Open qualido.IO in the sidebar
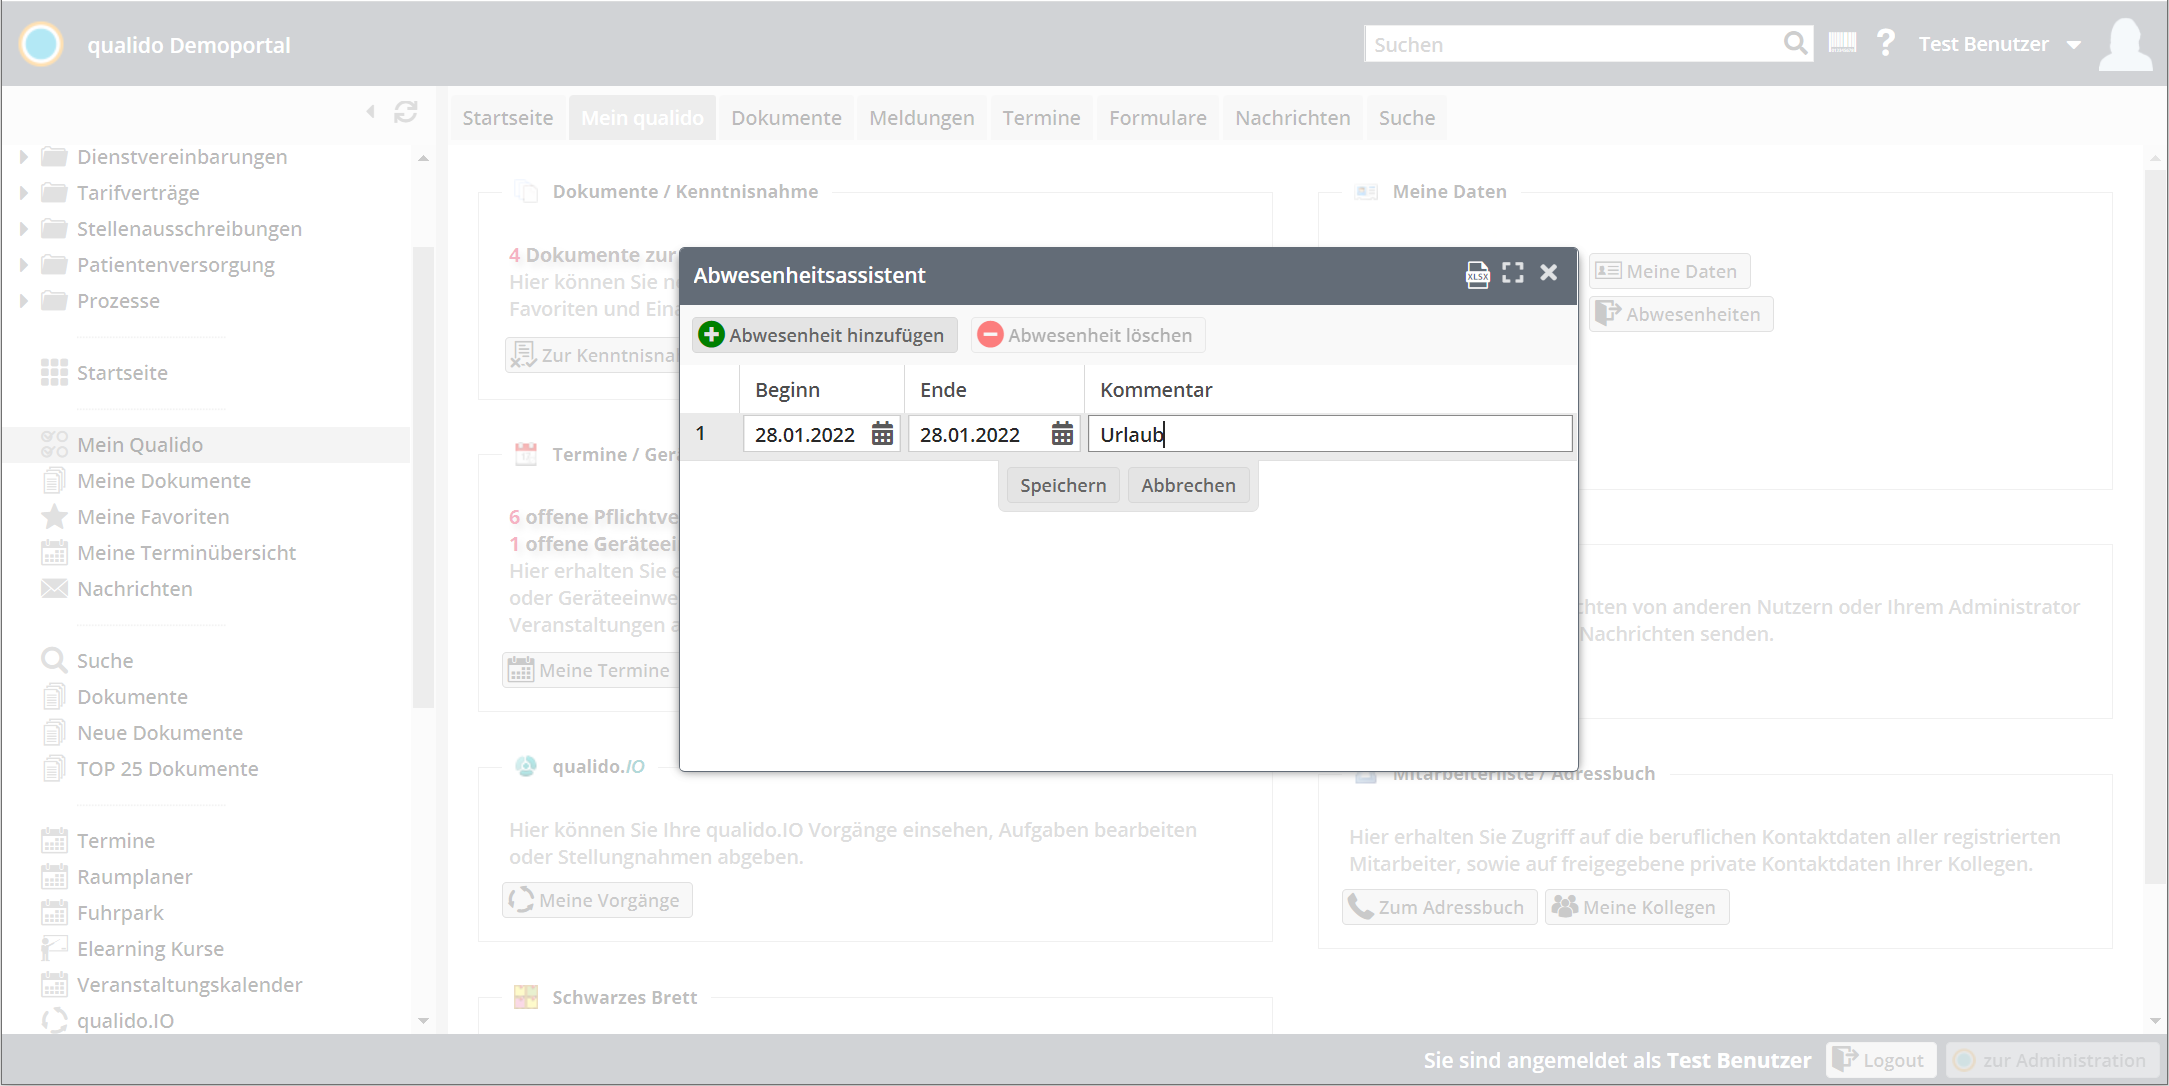The image size is (2169, 1086). click(x=125, y=1021)
